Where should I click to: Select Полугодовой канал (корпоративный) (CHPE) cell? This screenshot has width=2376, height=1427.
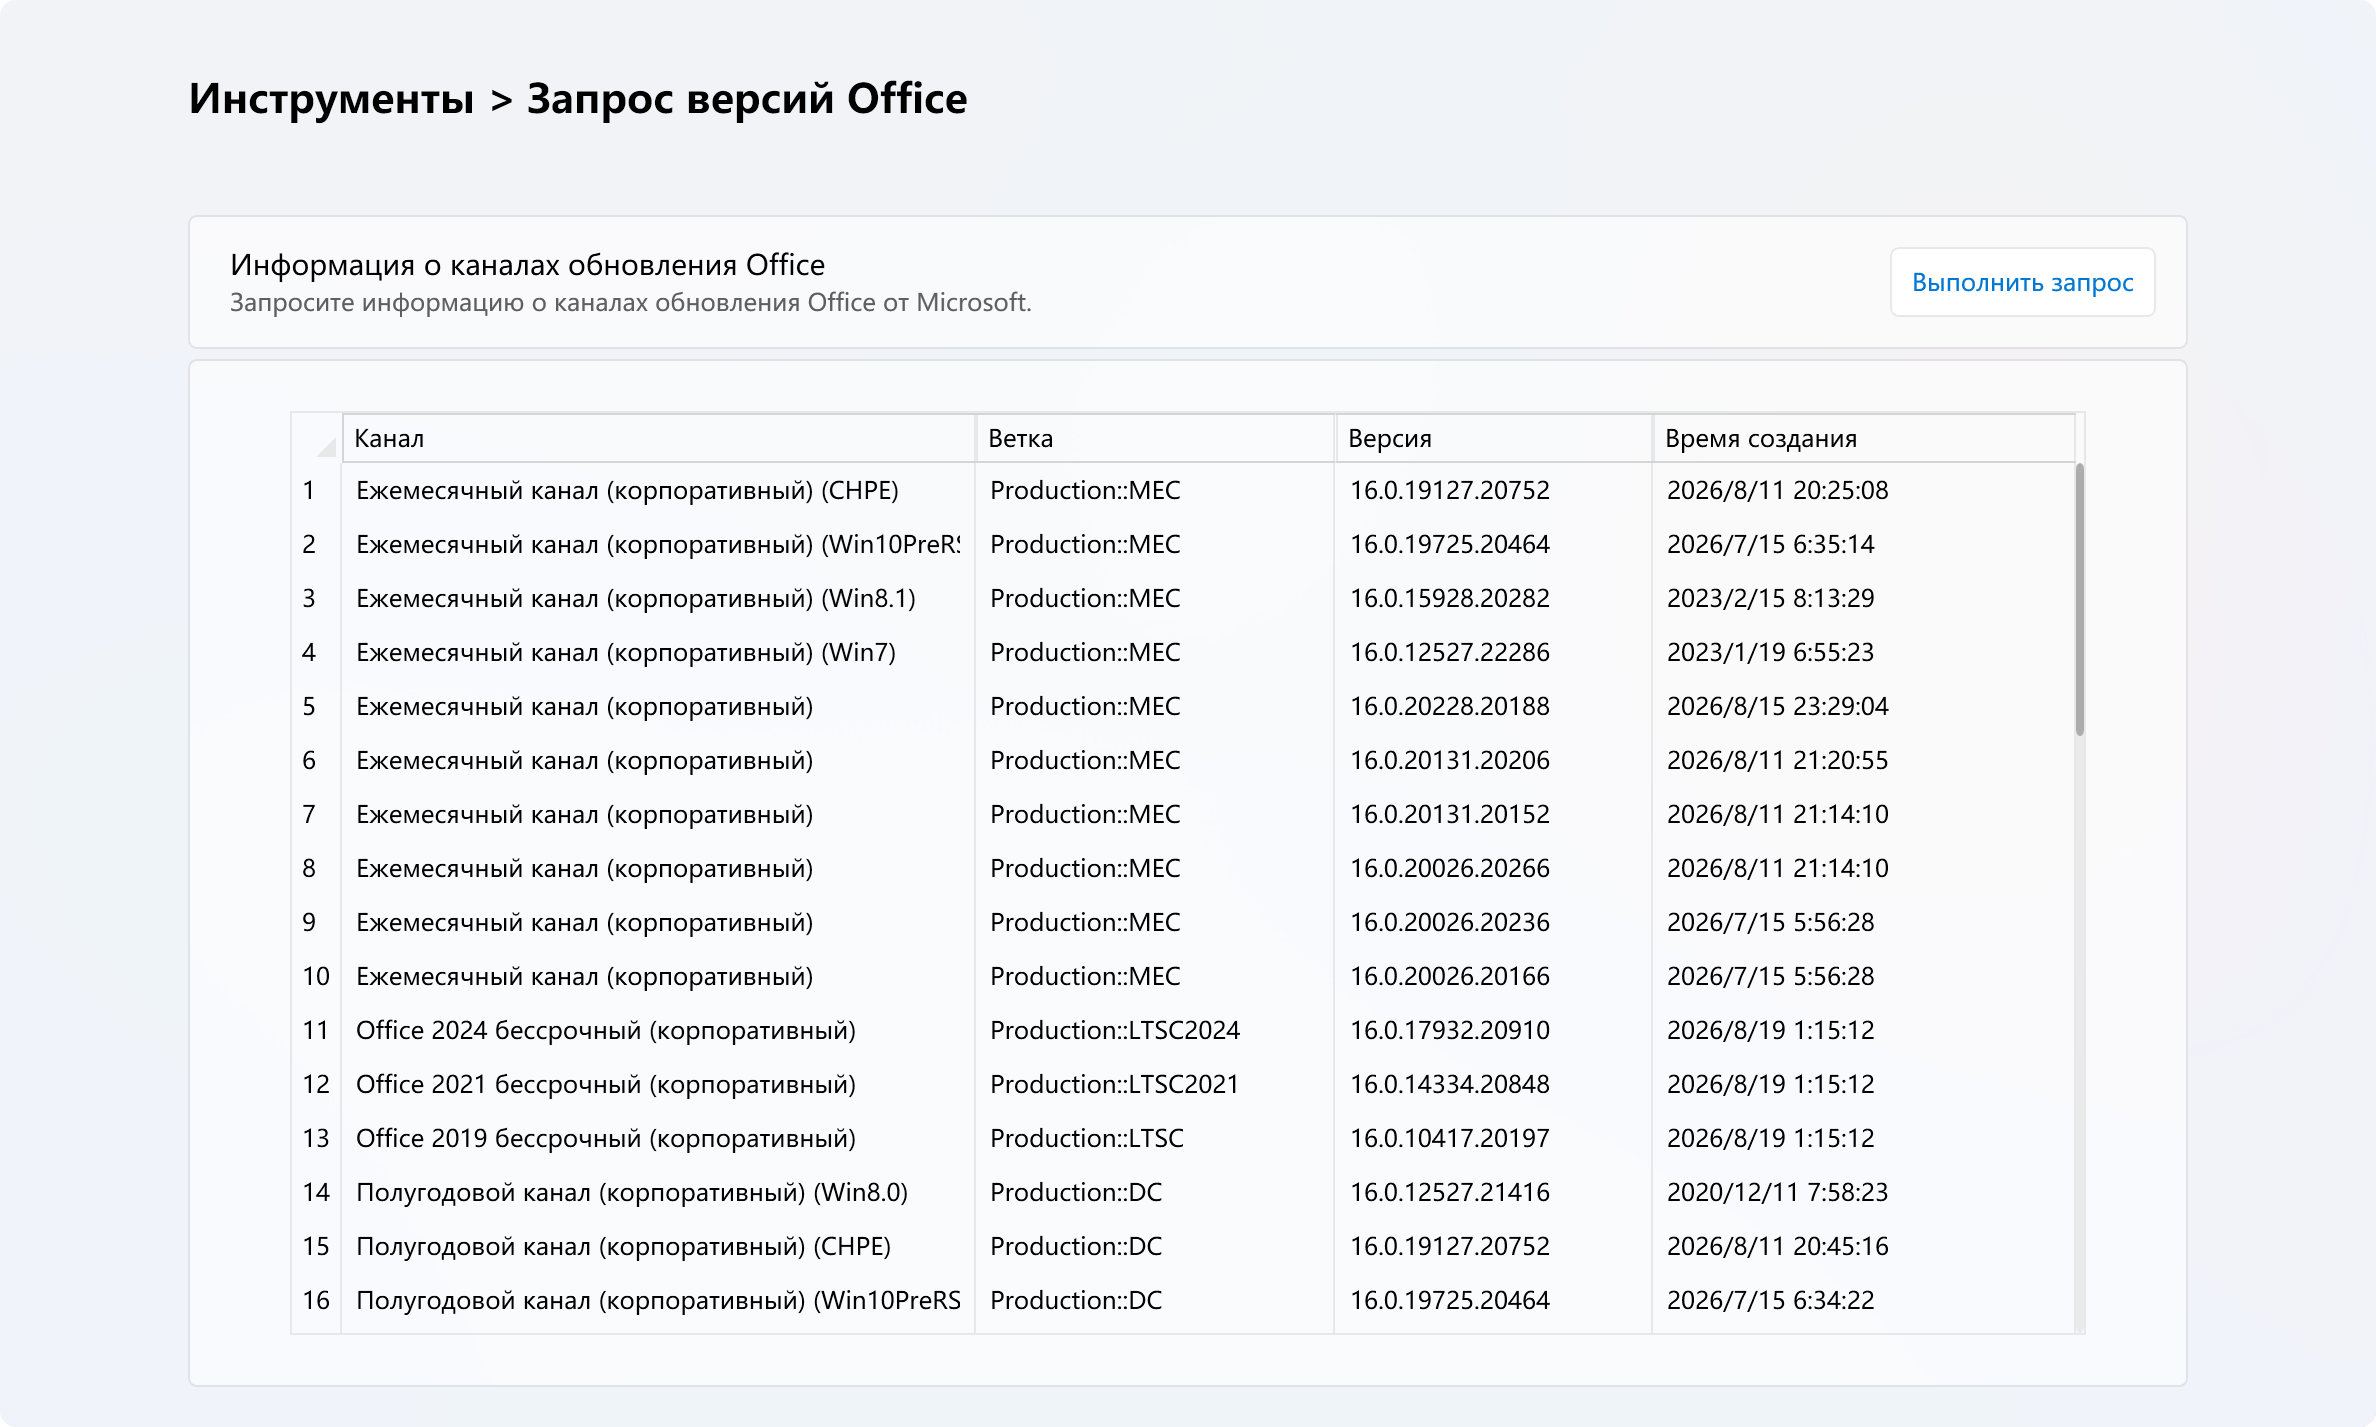coord(659,1246)
